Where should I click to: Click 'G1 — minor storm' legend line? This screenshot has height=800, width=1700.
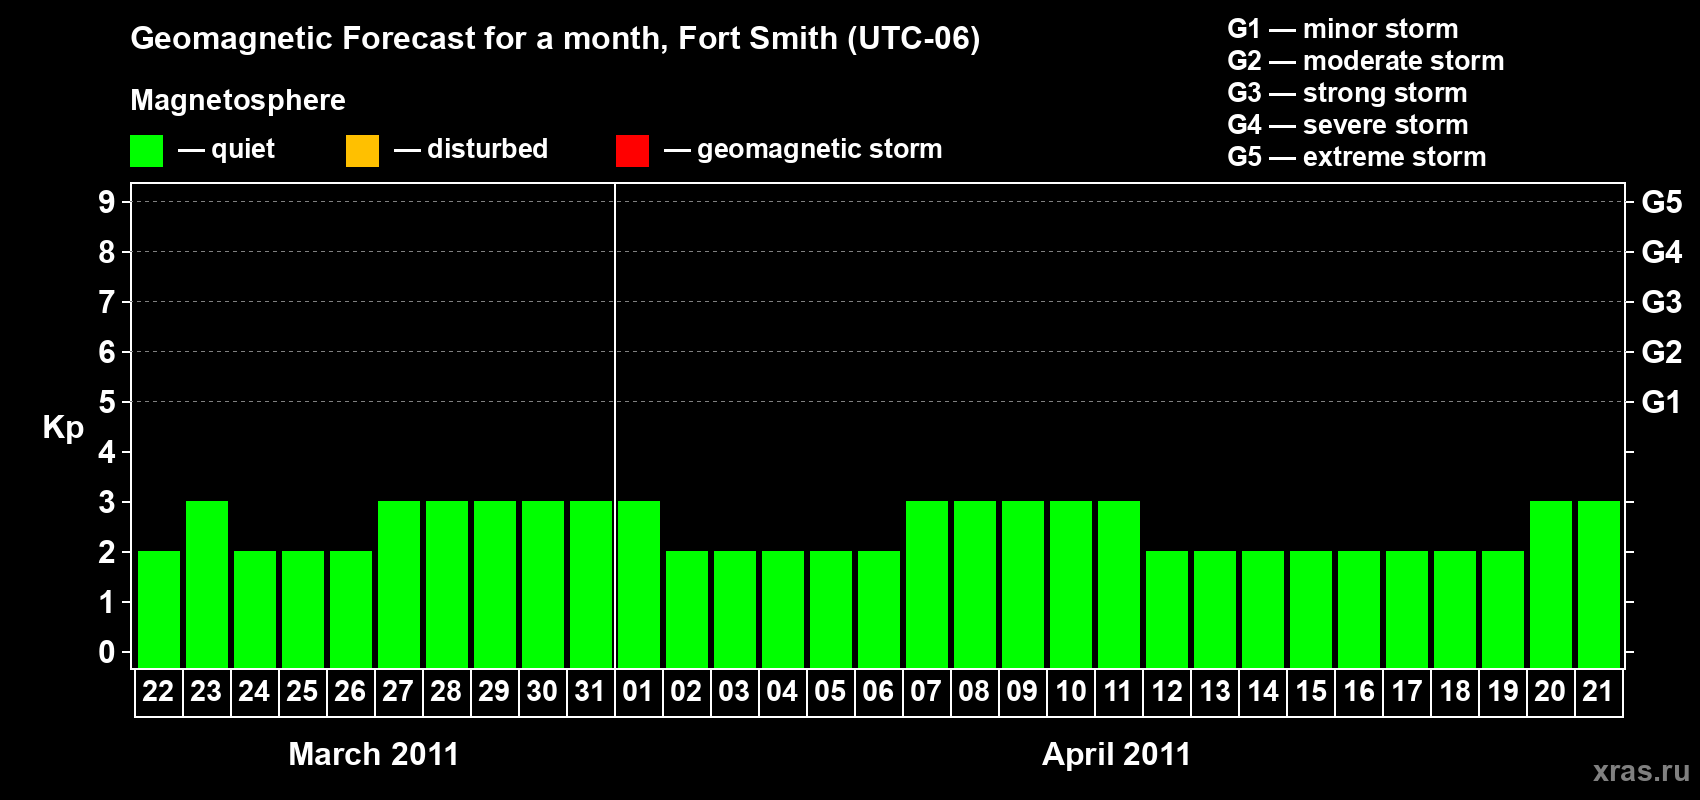[1343, 29]
